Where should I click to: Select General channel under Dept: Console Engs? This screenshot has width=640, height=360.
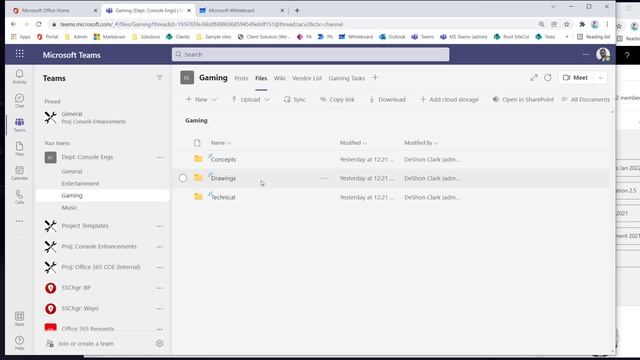click(72, 171)
